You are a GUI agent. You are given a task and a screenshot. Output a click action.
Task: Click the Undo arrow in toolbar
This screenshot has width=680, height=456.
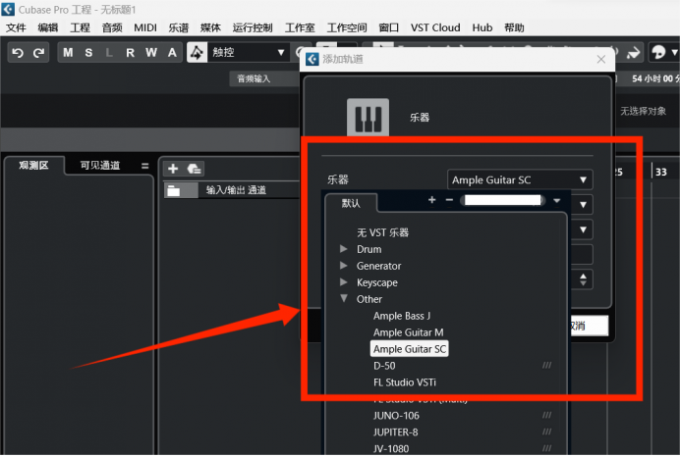click(18, 53)
